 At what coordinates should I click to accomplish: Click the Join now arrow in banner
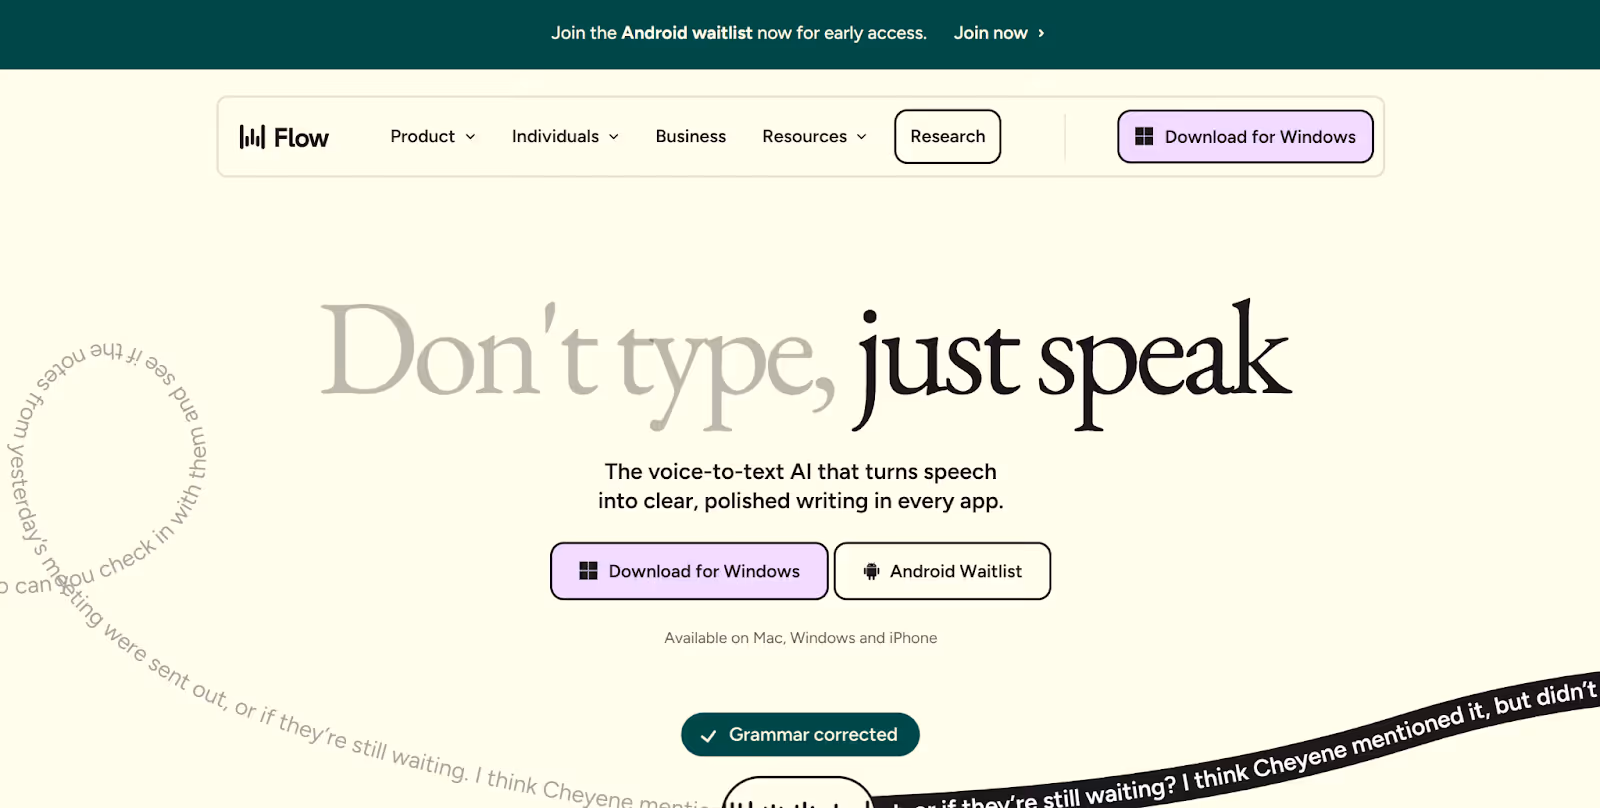(1041, 33)
